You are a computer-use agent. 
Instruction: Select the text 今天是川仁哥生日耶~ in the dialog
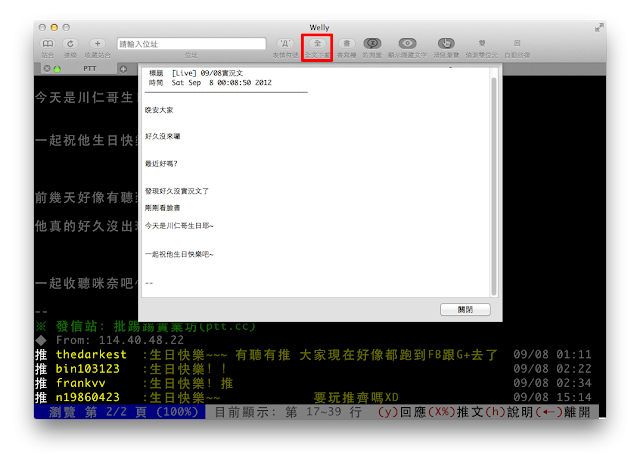click(x=179, y=226)
